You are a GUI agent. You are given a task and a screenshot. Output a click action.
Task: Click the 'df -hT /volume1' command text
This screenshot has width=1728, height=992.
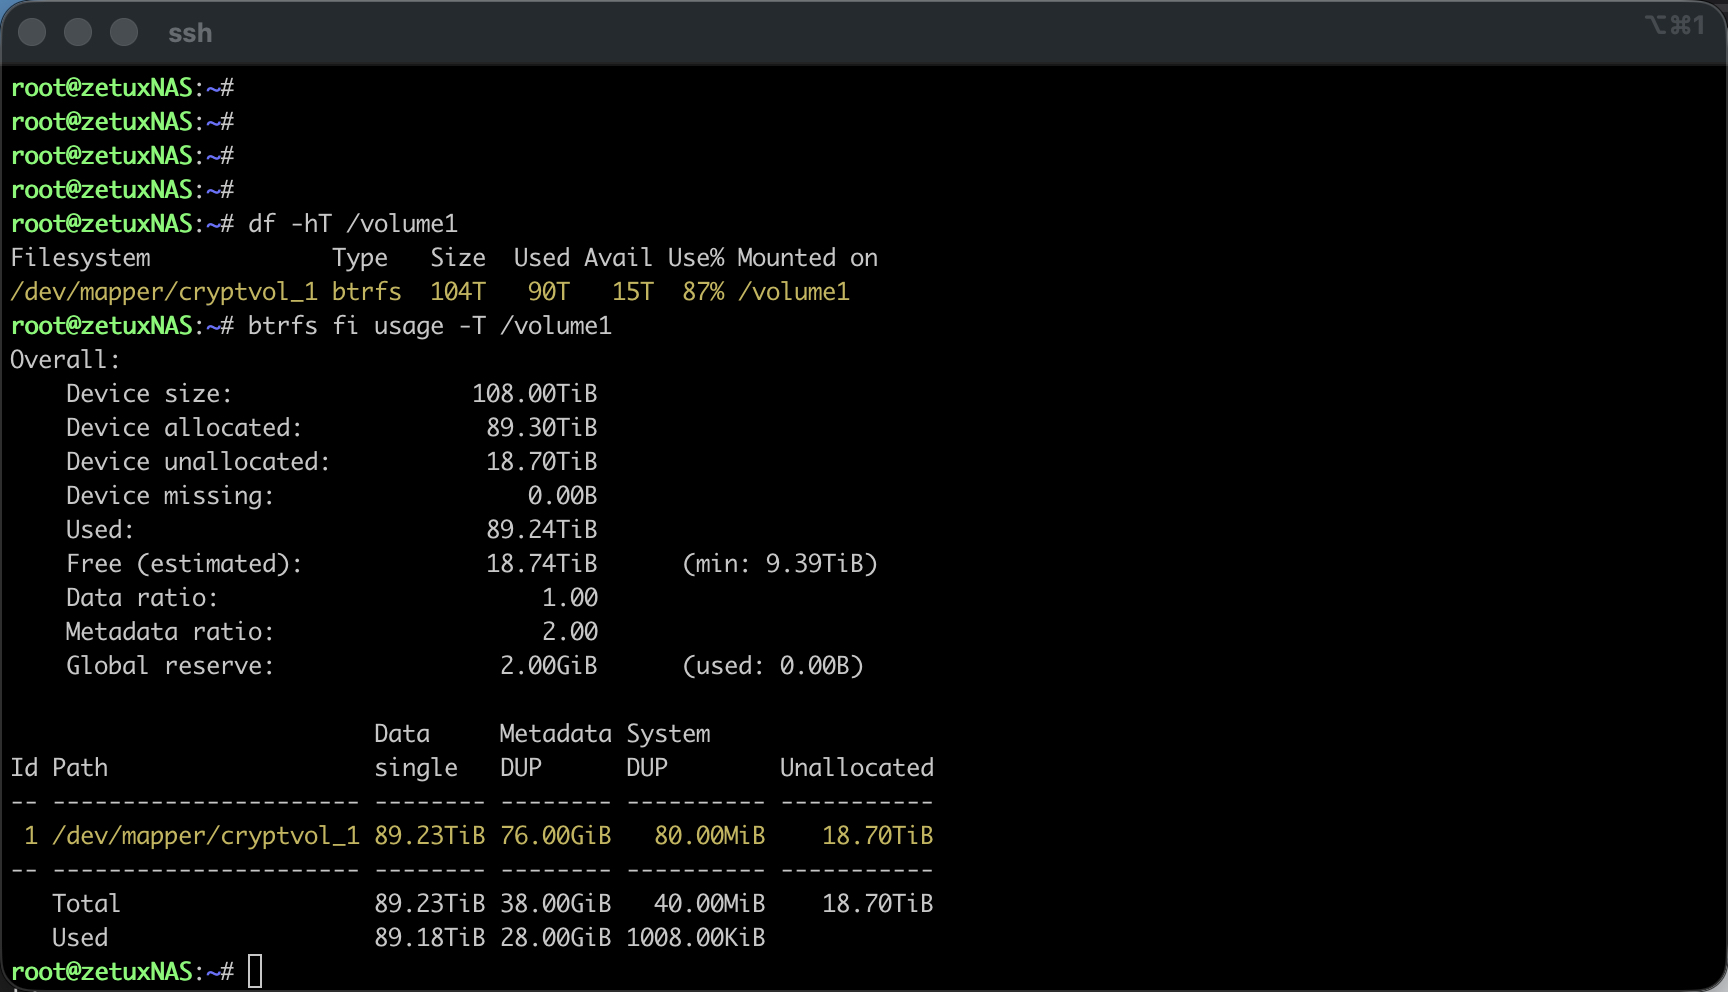coord(352,224)
